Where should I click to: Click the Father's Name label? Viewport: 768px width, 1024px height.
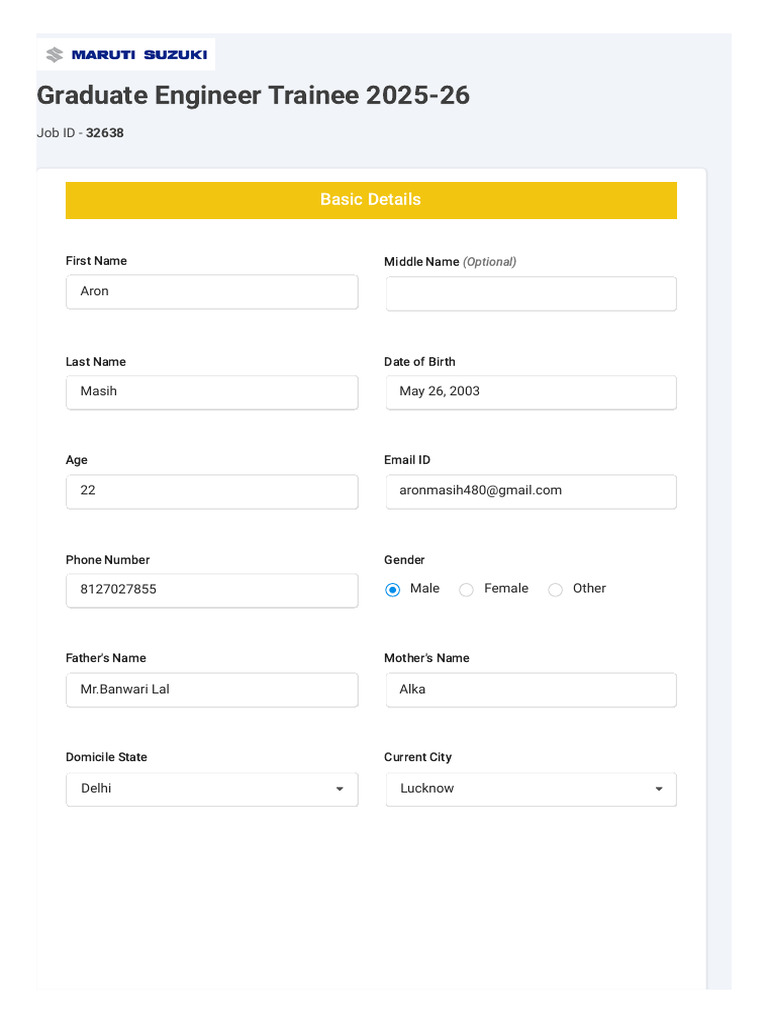point(106,658)
